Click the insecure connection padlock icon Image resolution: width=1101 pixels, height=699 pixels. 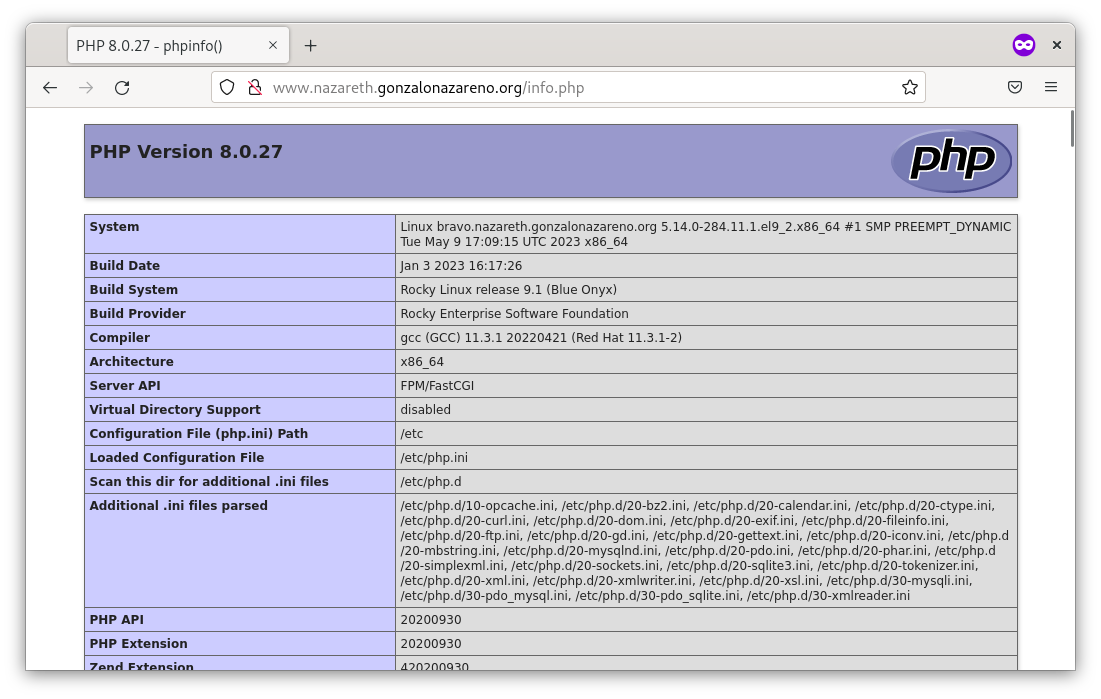coord(254,88)
